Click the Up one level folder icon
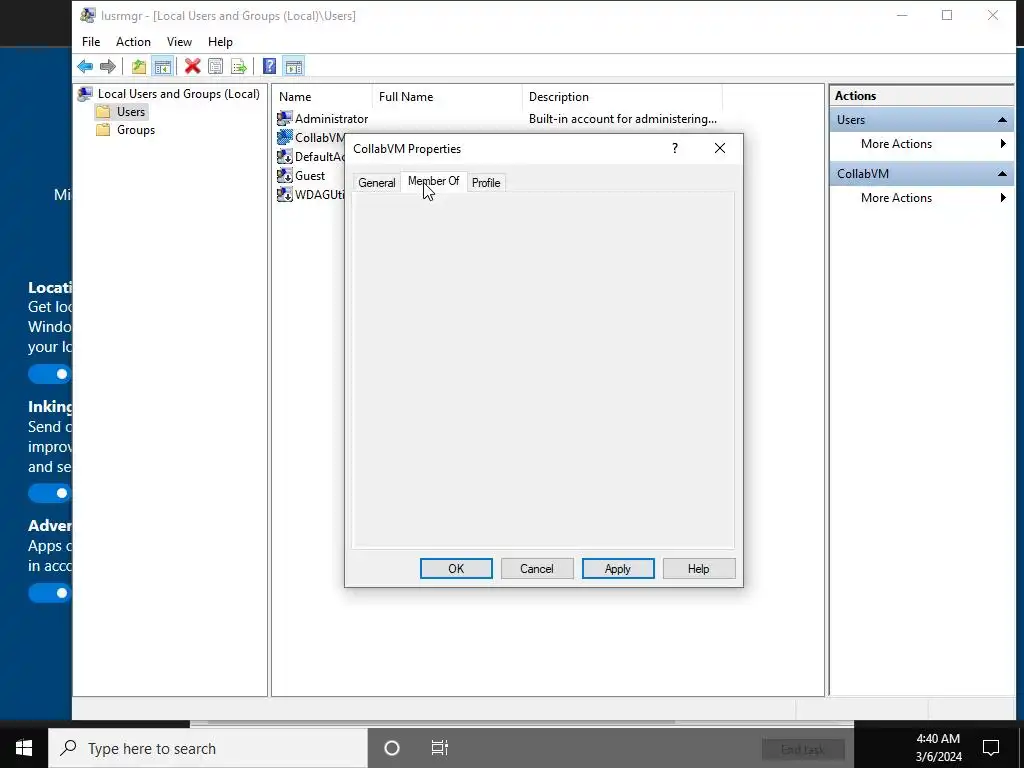The width and height of the screenshot is (1024, 768). (x=138, y=66)
